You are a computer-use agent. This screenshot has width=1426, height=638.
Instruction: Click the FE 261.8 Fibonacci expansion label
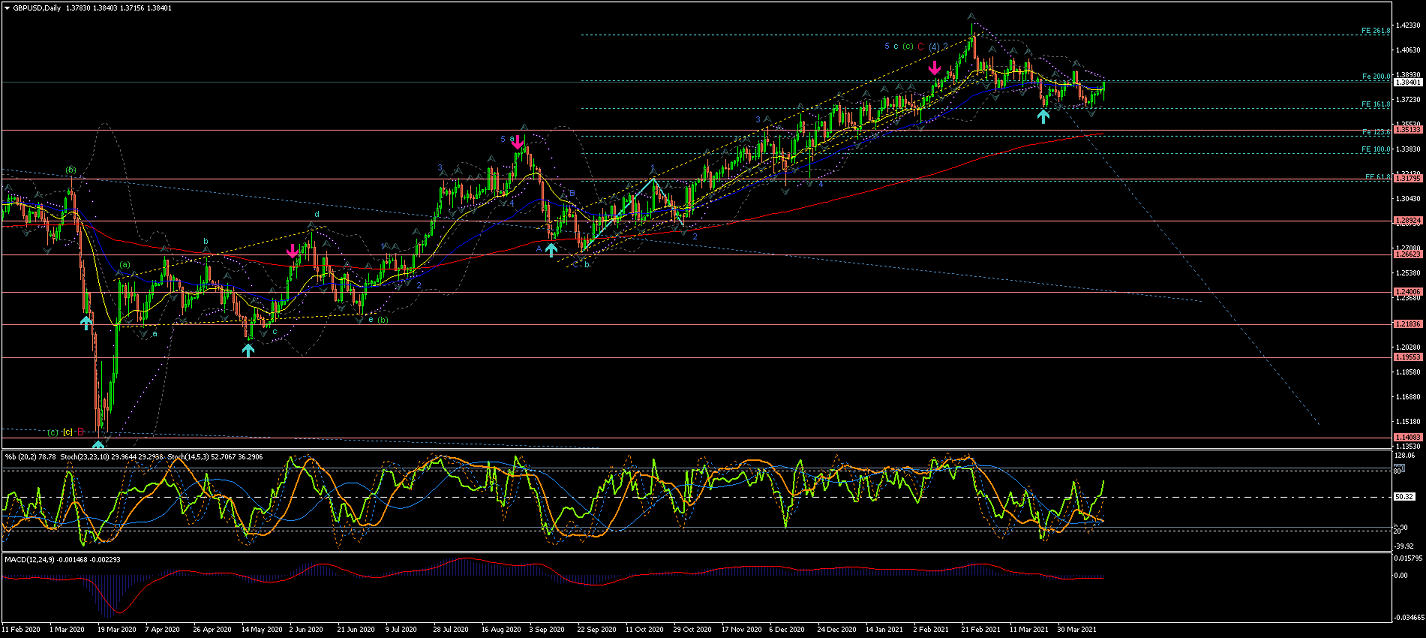[1375, 31]
